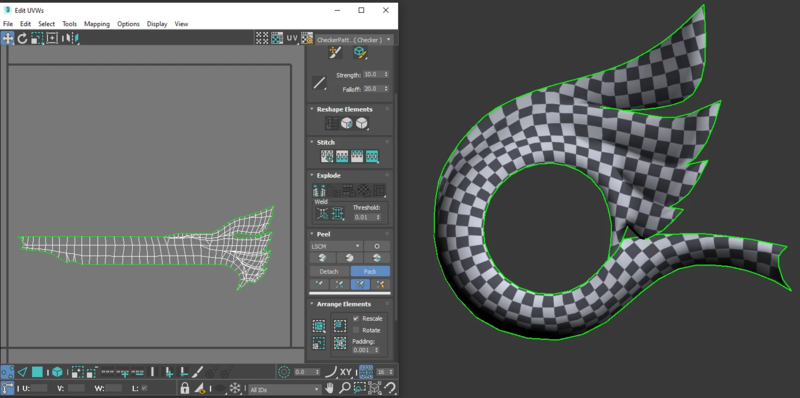Toggle the Lock Selection padlock
This screenshot has width=800, height=398.
coord(185,388)
